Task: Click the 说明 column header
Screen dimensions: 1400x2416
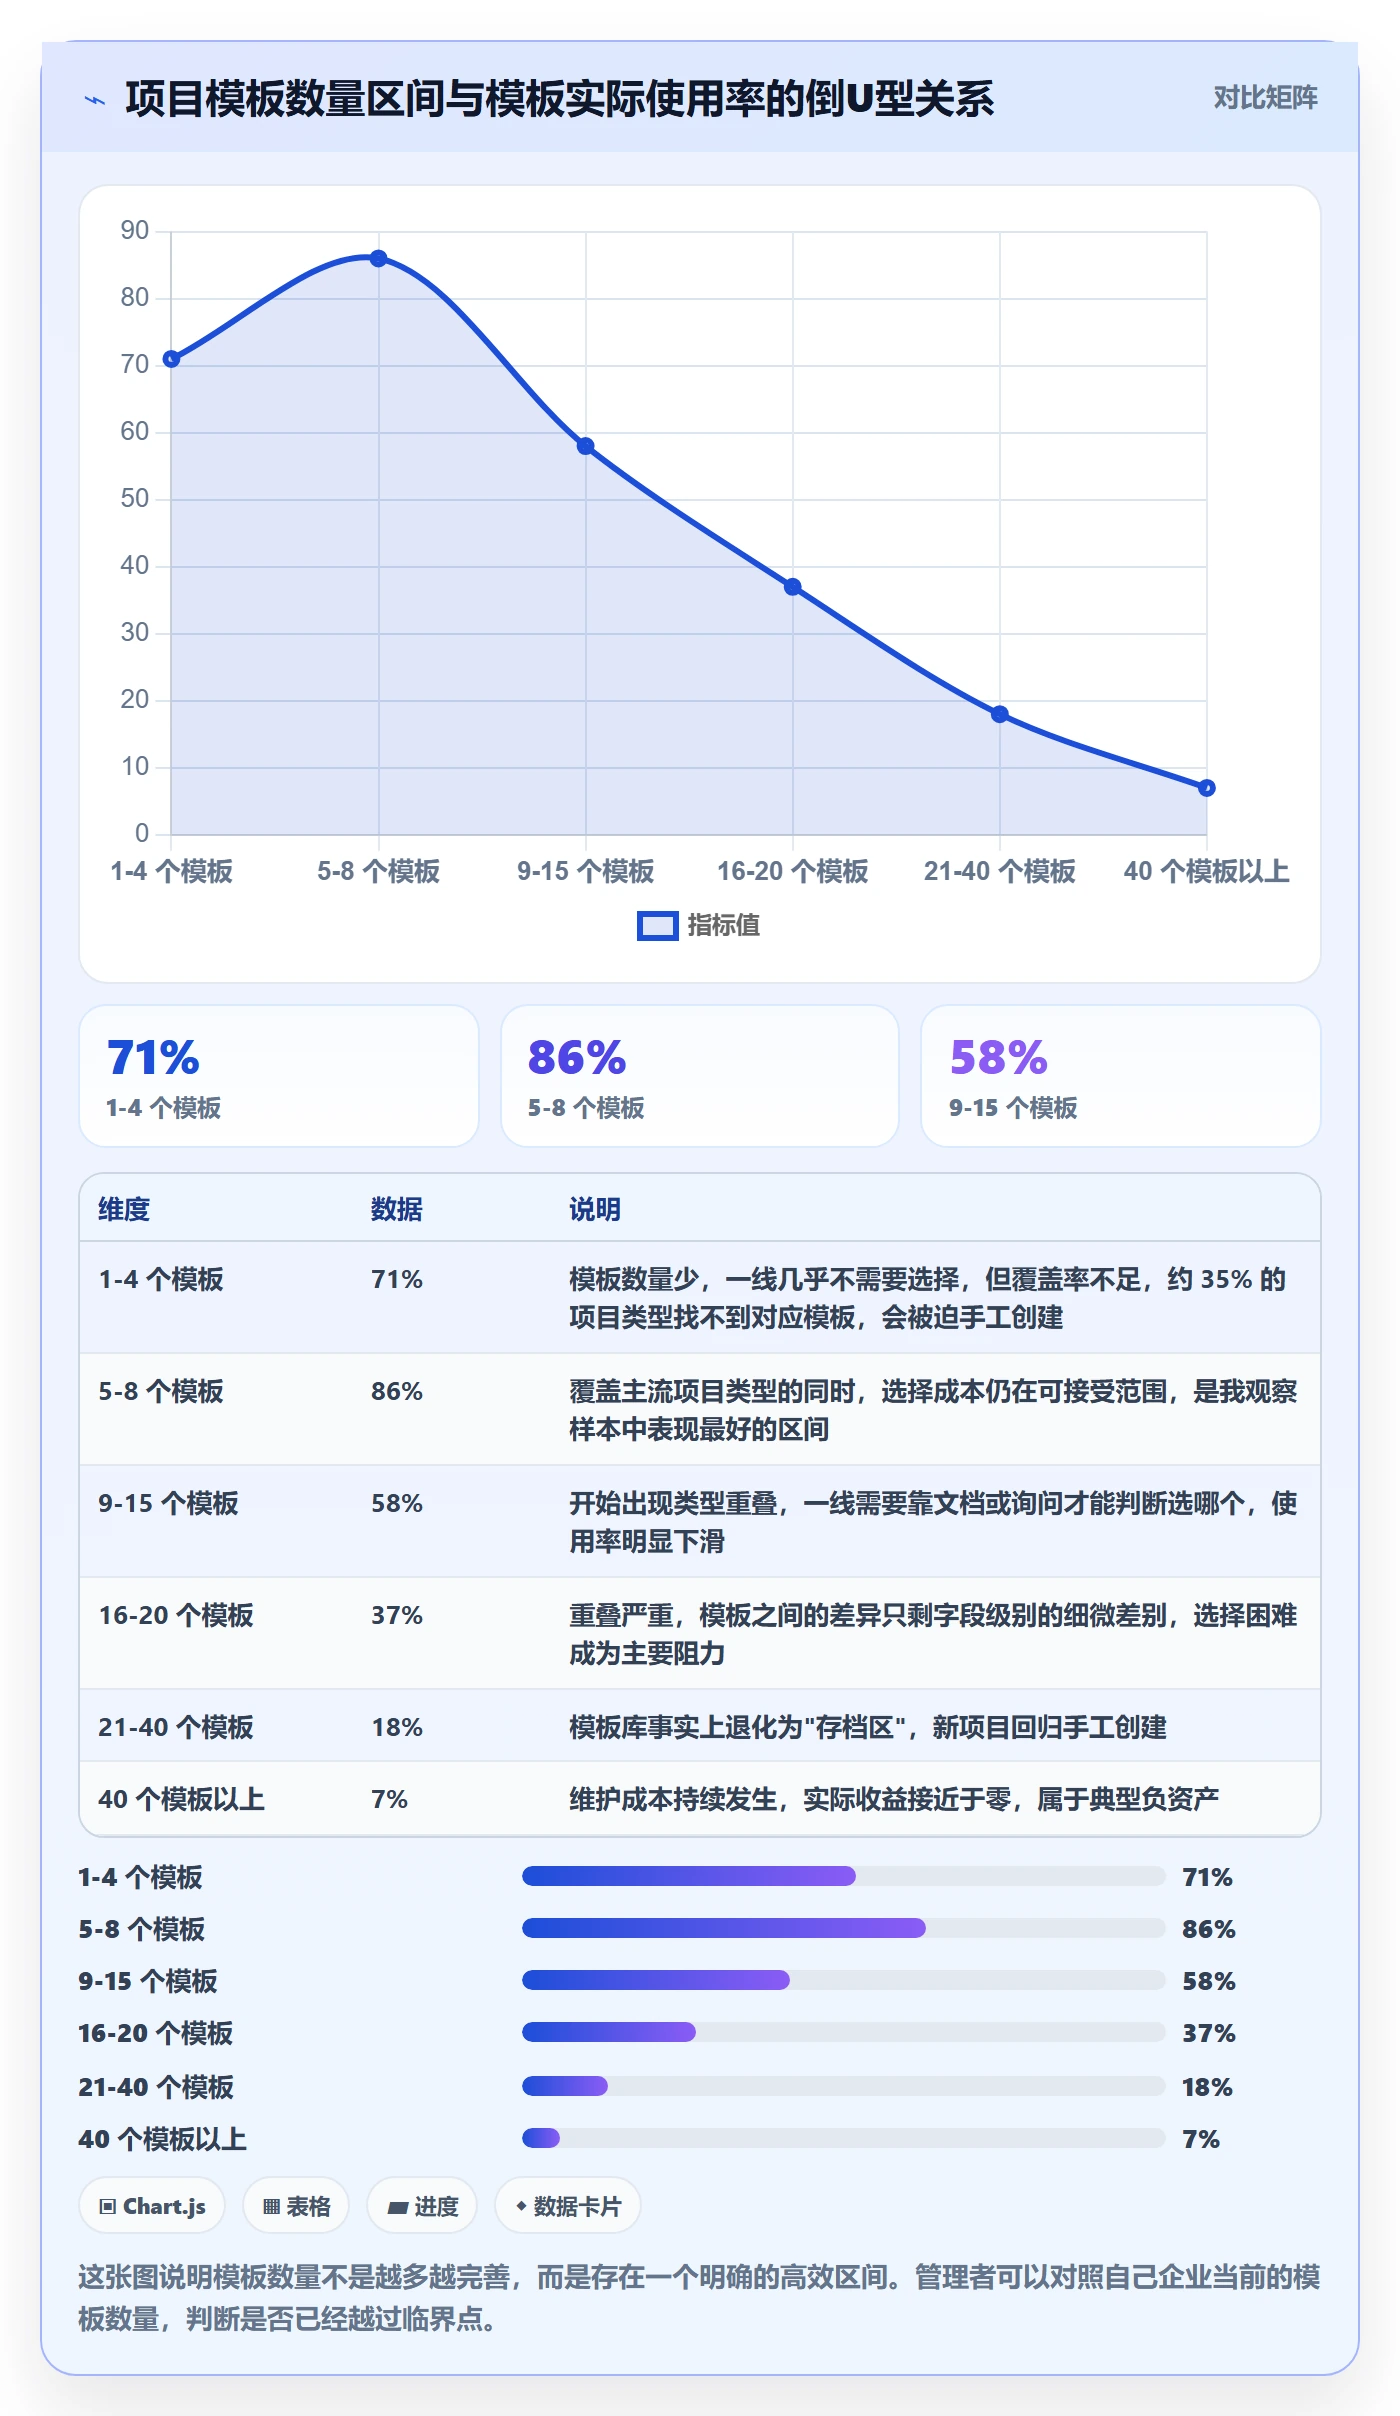Action: point(595,1209)
